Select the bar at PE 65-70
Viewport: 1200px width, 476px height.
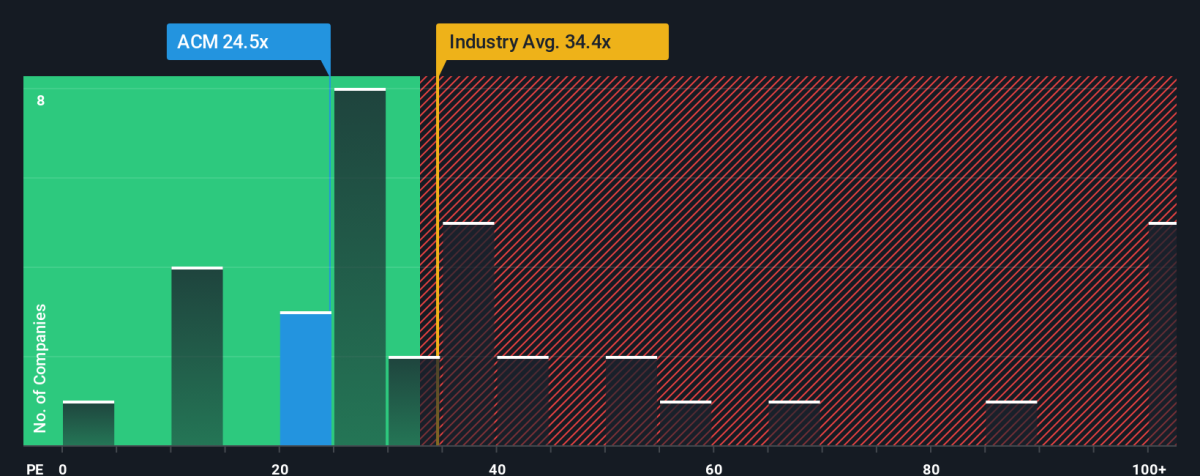click(794, 424)
